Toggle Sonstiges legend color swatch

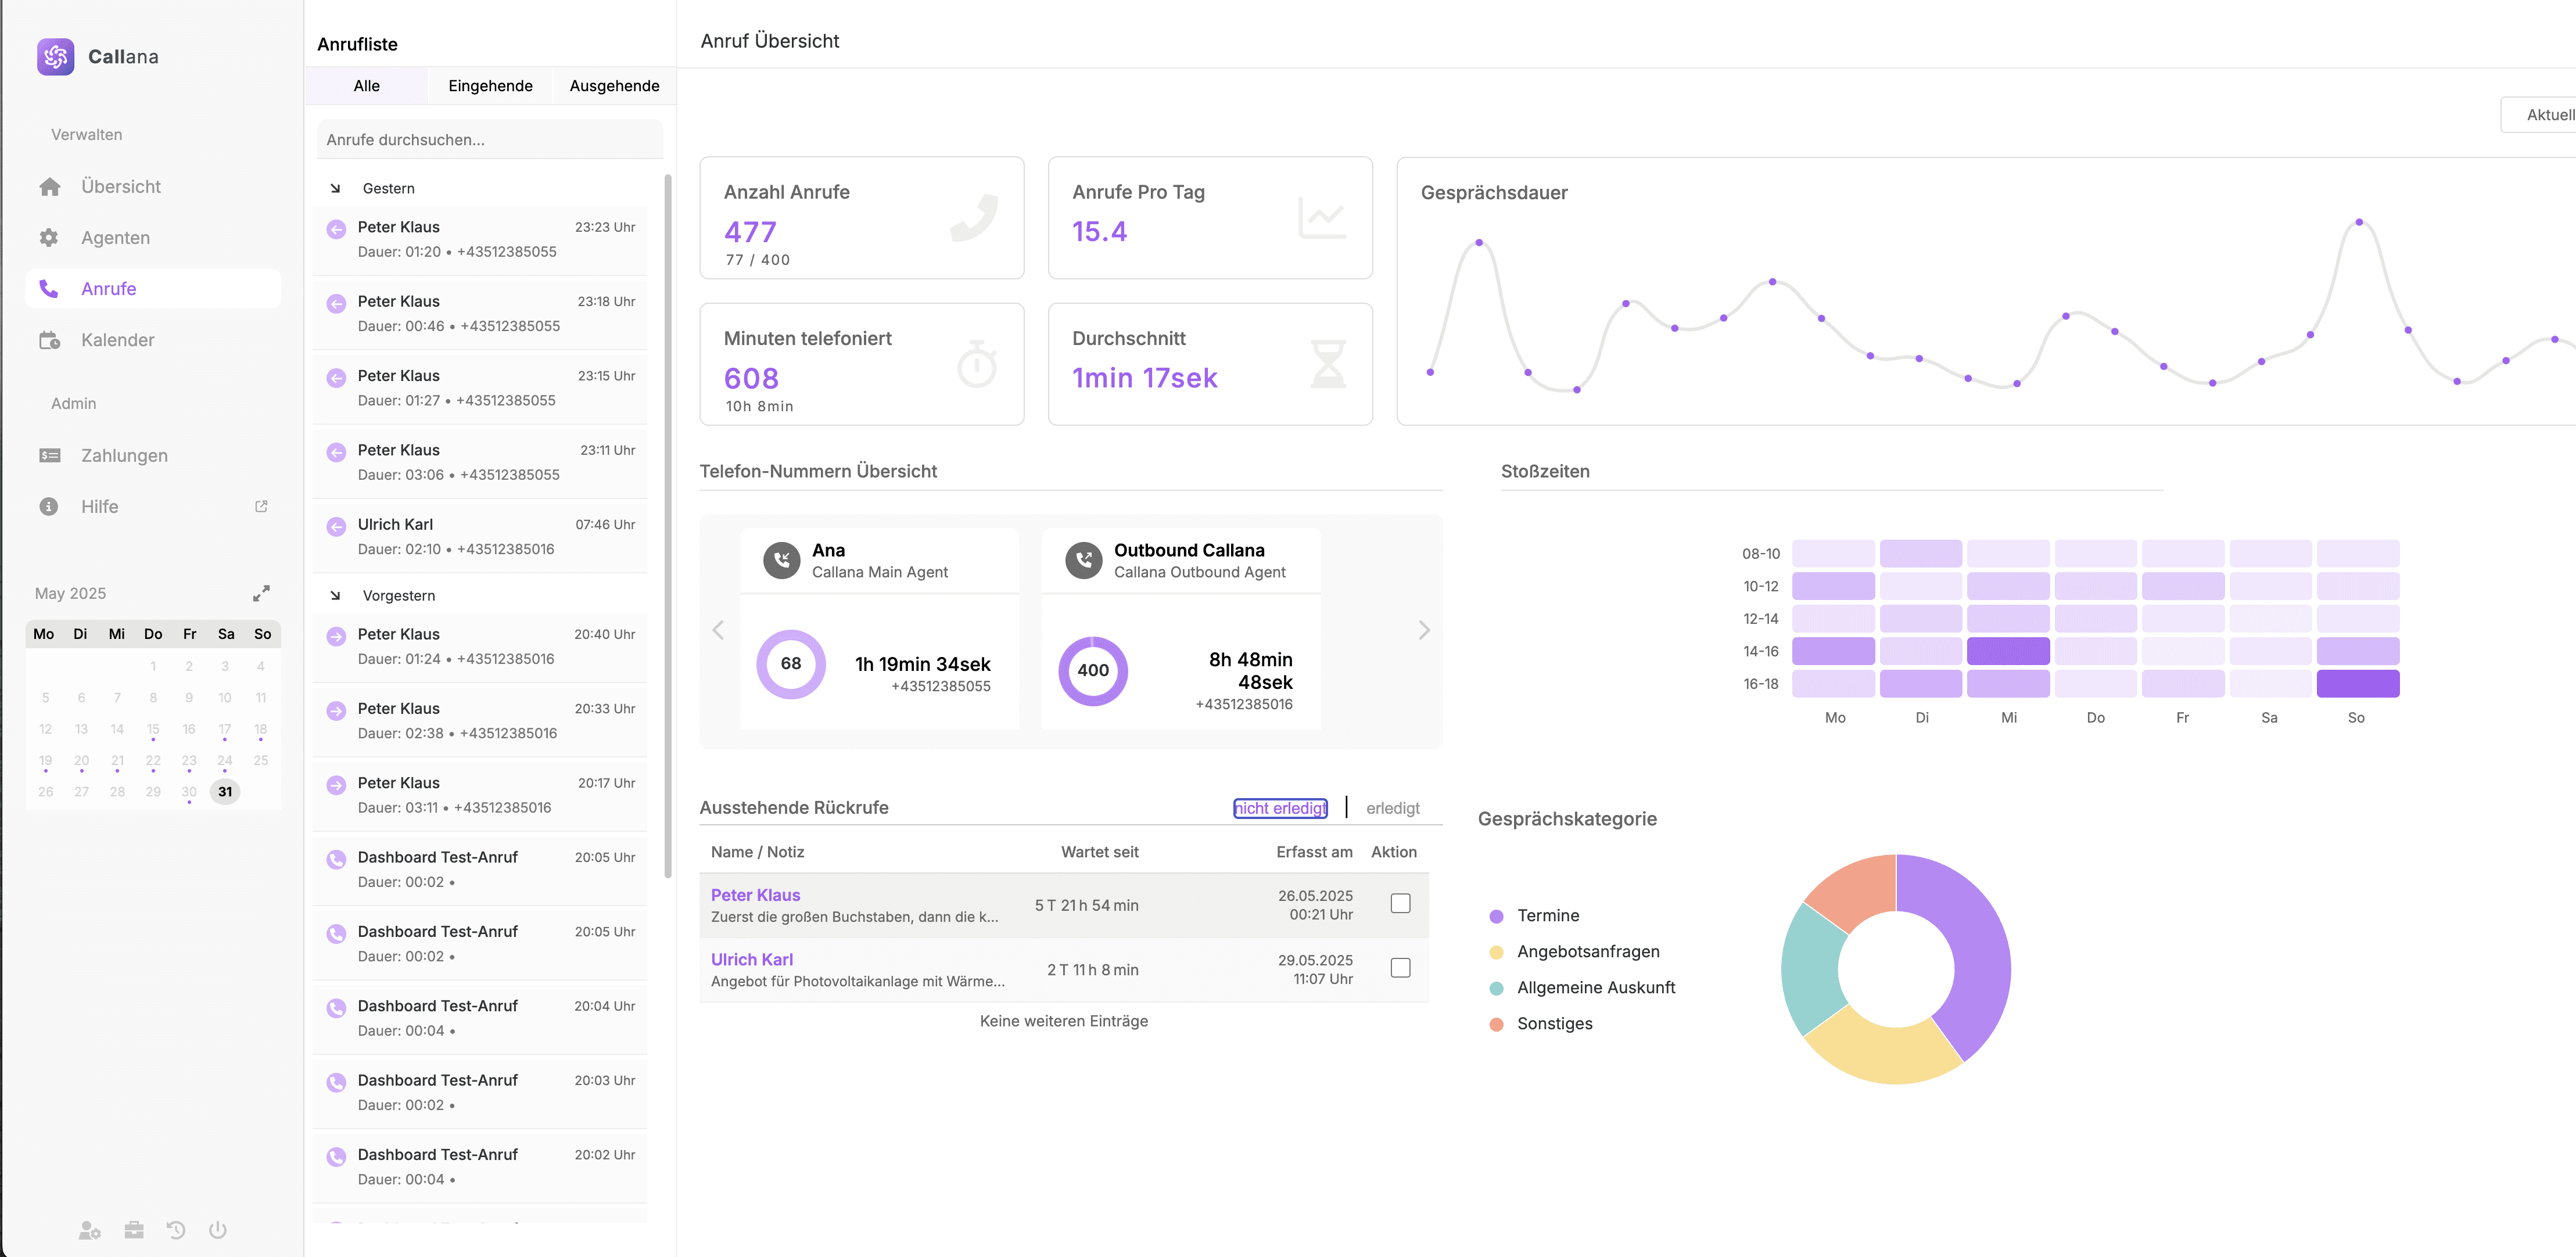click(1496, 1024)
